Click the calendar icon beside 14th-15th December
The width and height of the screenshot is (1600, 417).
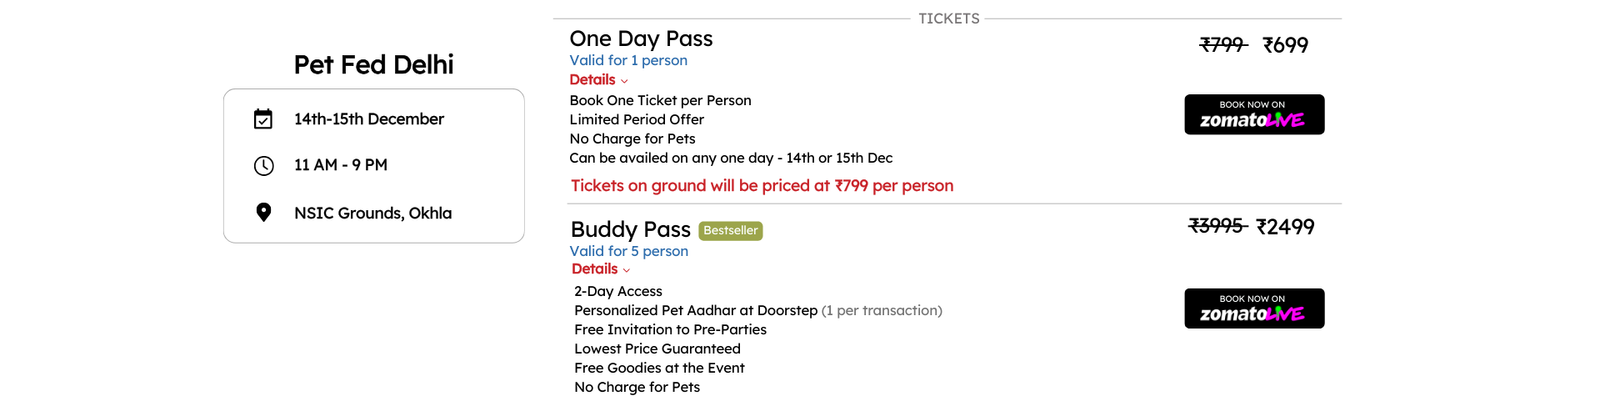263,119
